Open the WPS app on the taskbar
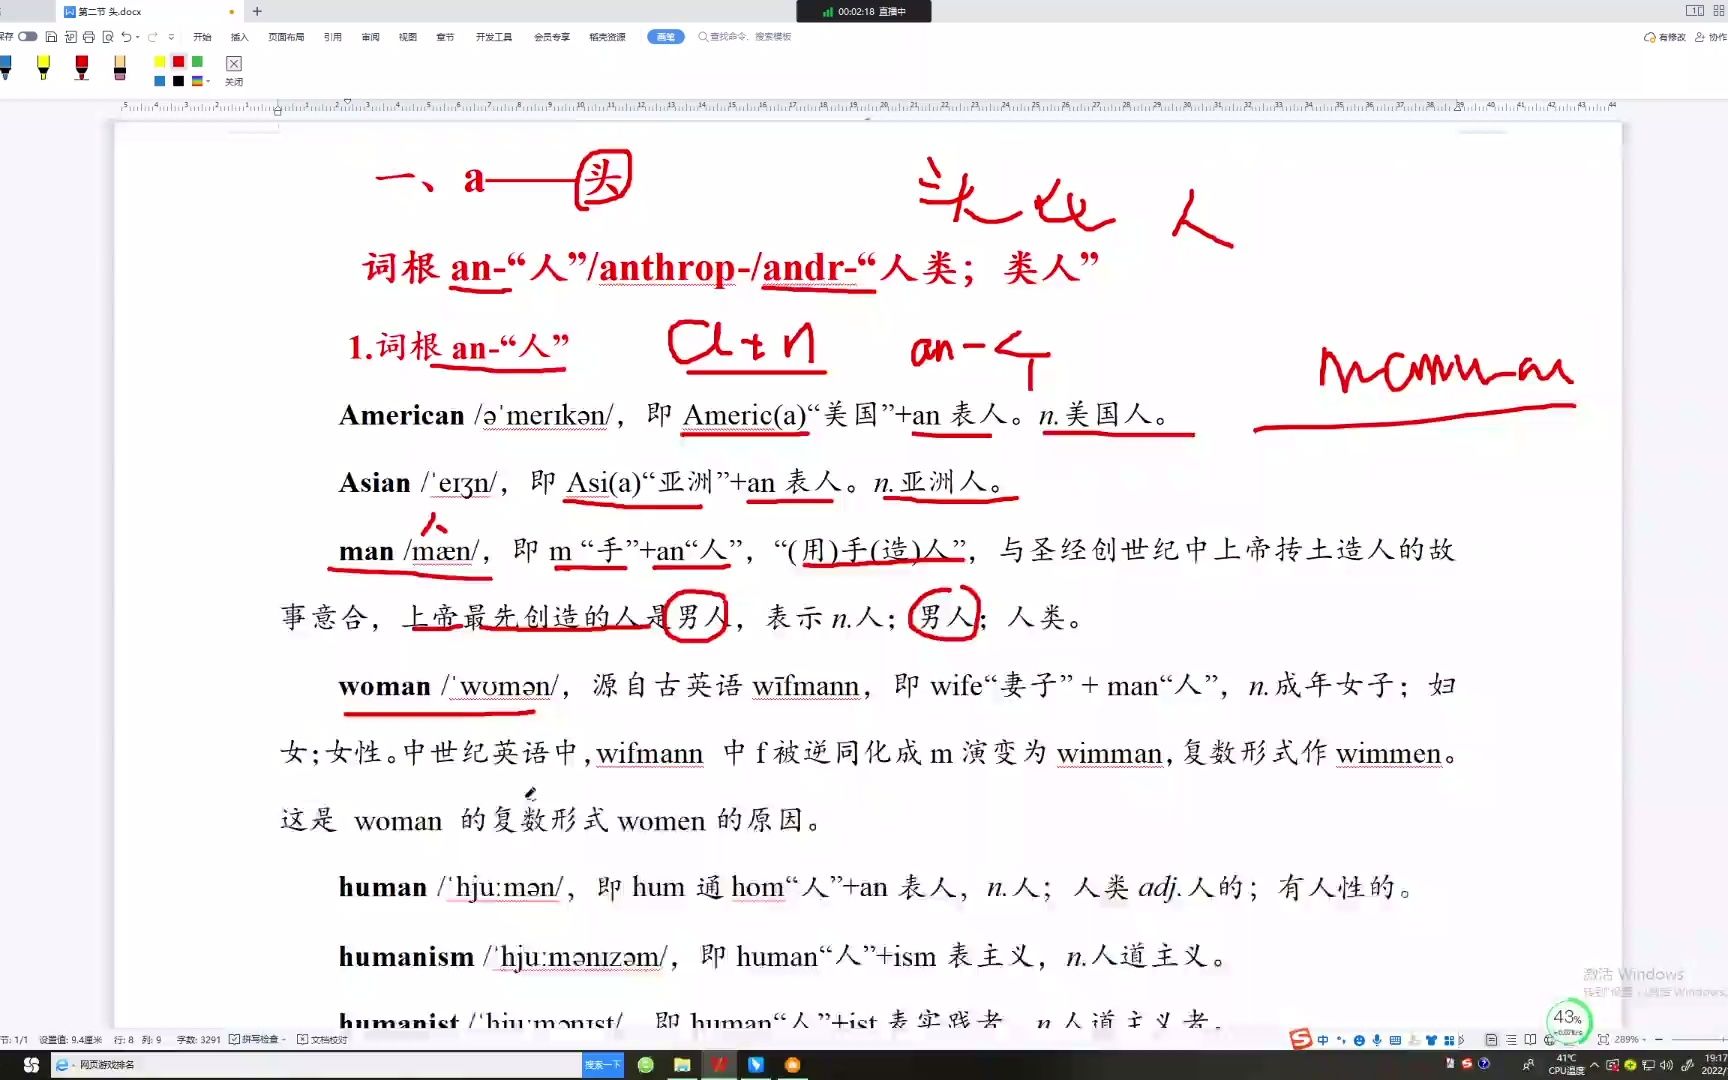This screenshot has width=1728, height=1080. tap(719, 1065)
